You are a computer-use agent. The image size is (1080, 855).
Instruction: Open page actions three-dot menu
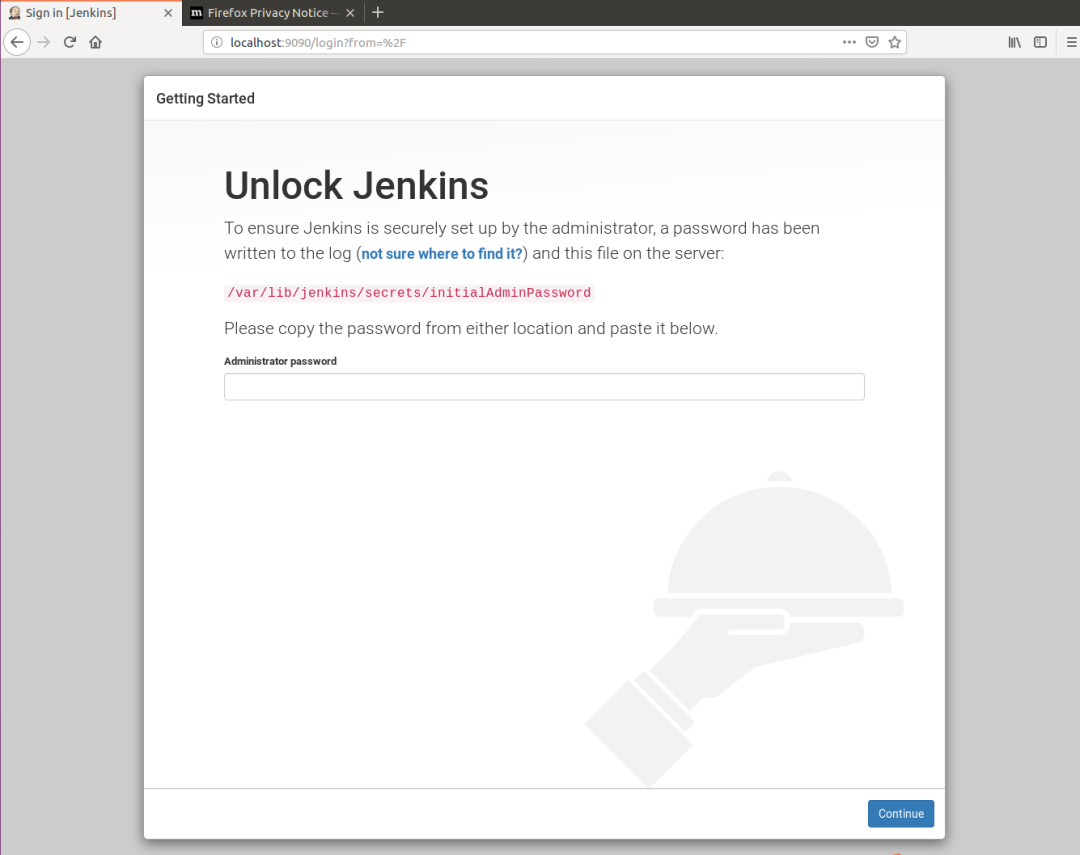tap(849, 42)
